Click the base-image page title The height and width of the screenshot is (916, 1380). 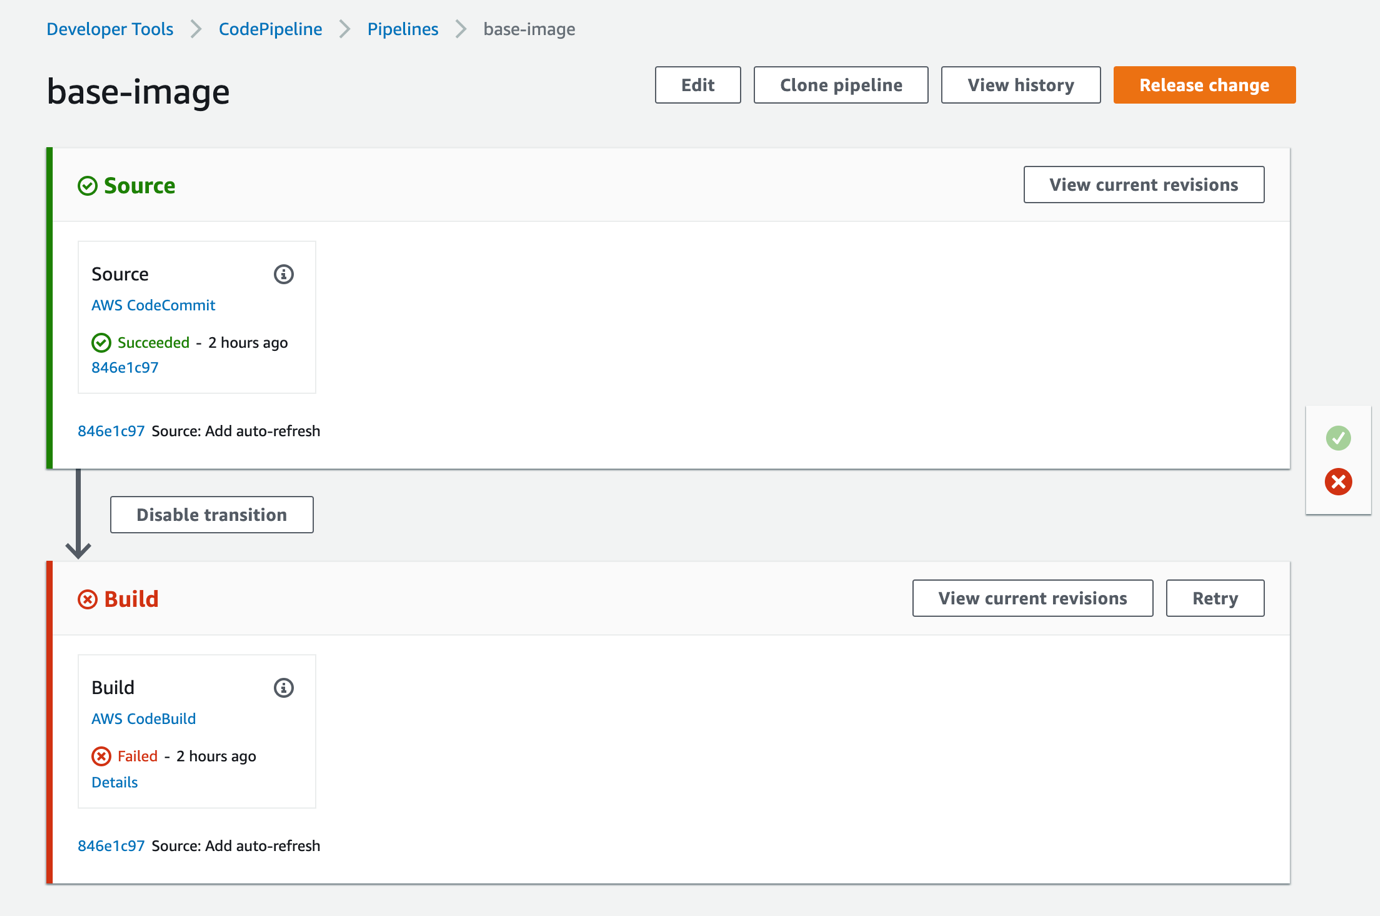(x=138, y=91)
